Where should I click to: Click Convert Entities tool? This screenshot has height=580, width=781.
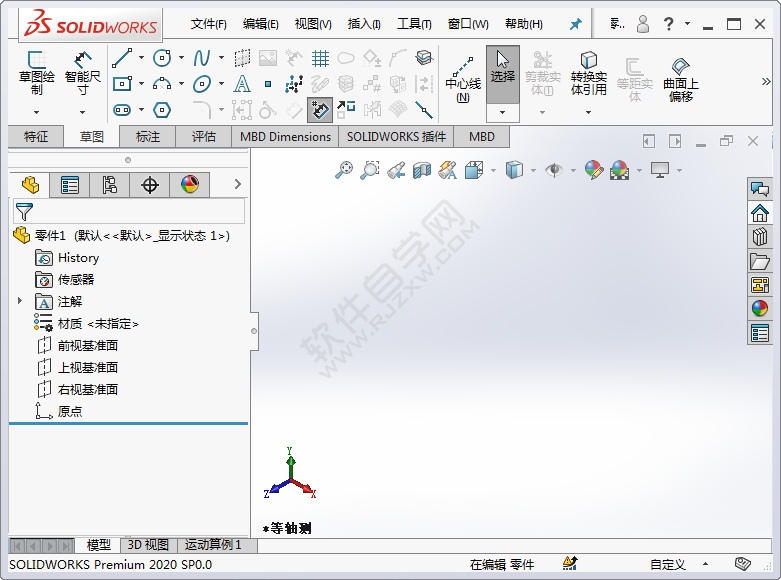[589, 73]
